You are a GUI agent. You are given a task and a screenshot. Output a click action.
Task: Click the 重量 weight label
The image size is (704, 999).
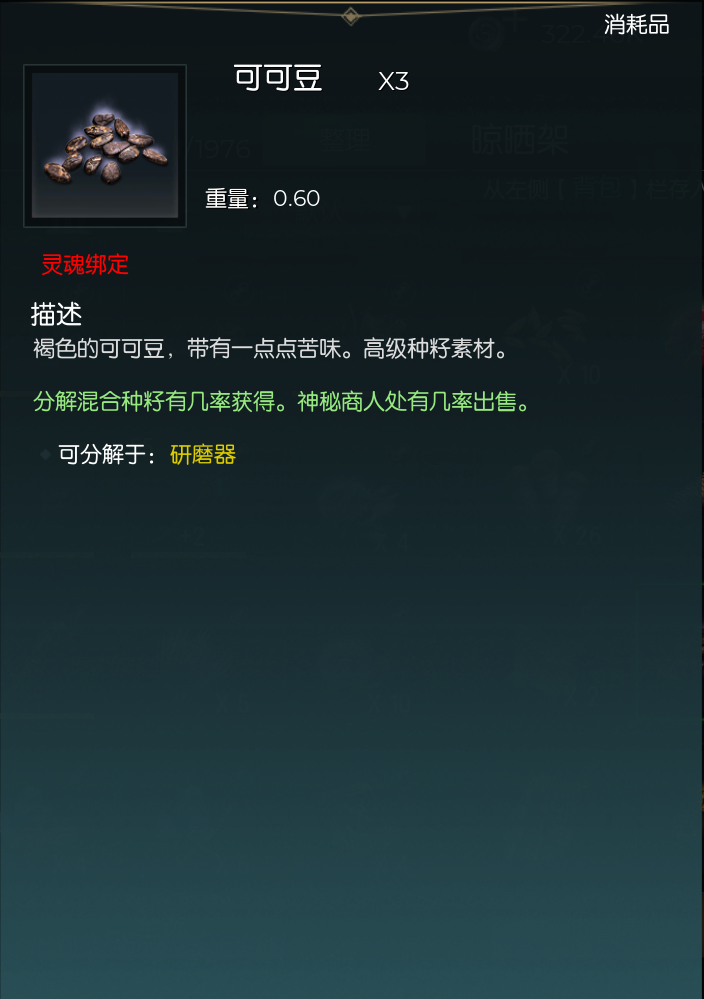tap(232, 199)
